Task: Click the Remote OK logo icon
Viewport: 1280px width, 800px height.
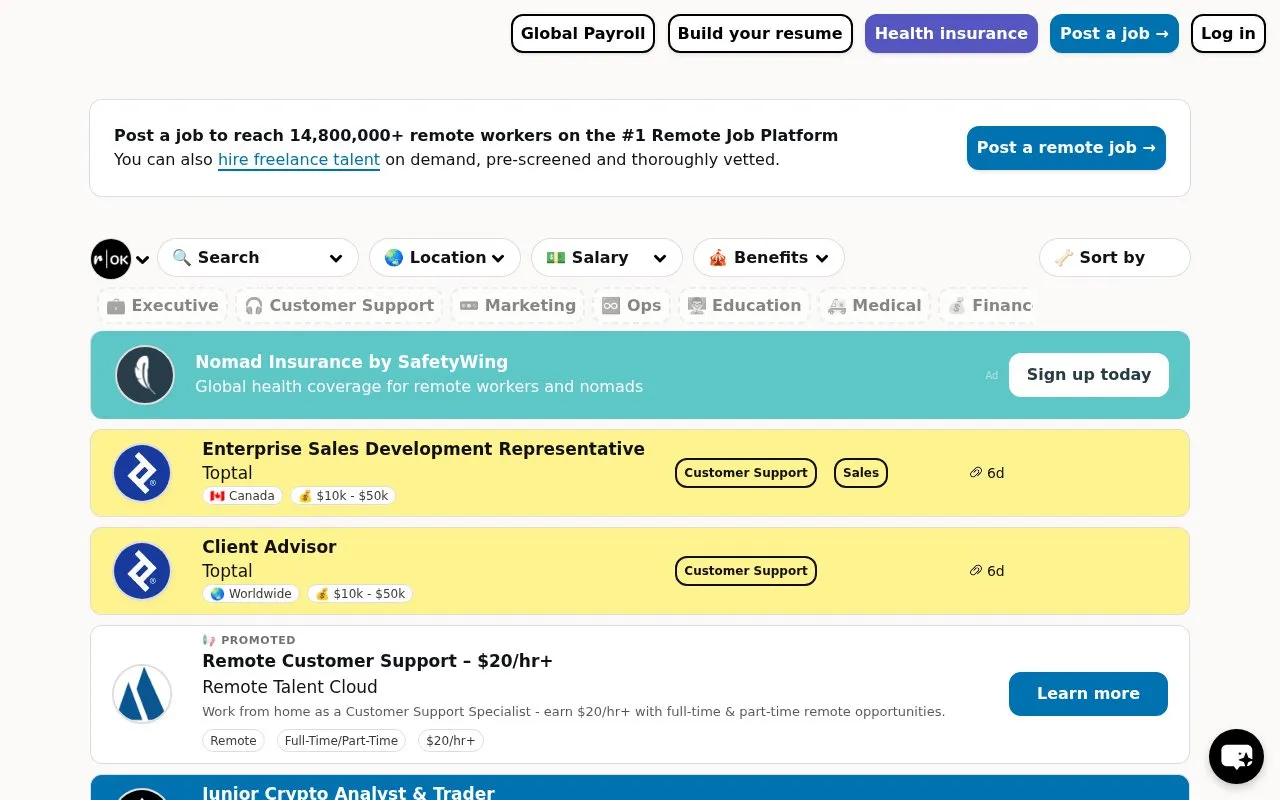Action: (x=111, y=259)
